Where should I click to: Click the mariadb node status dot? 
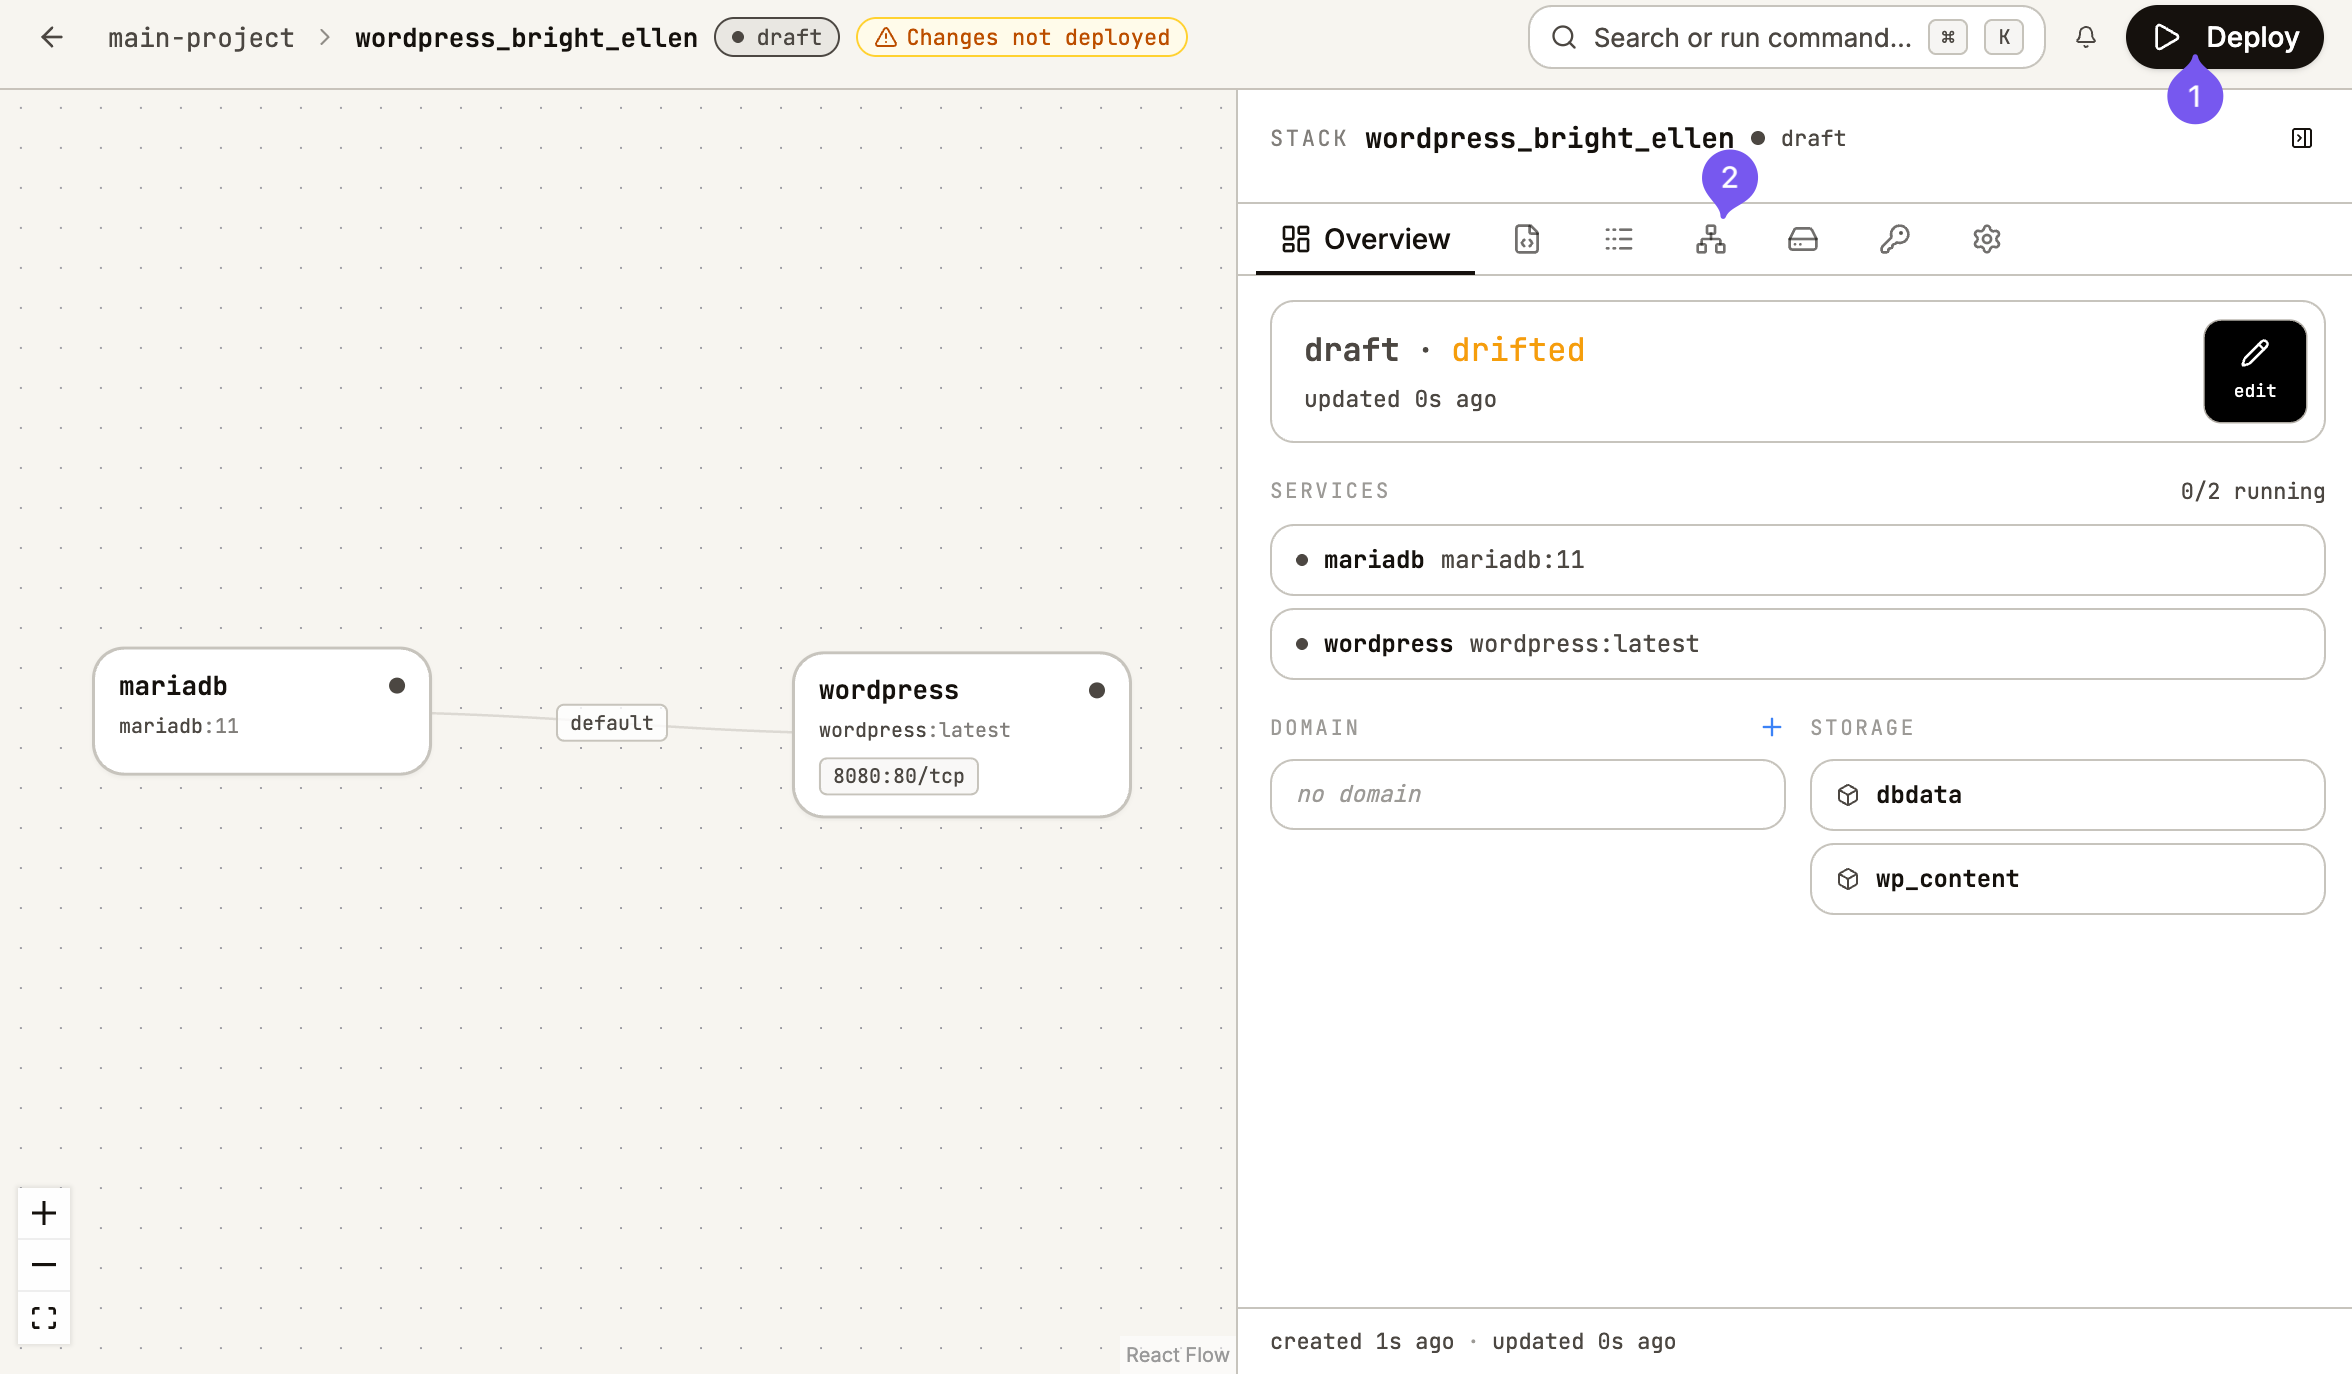click(x=397, y=685)
